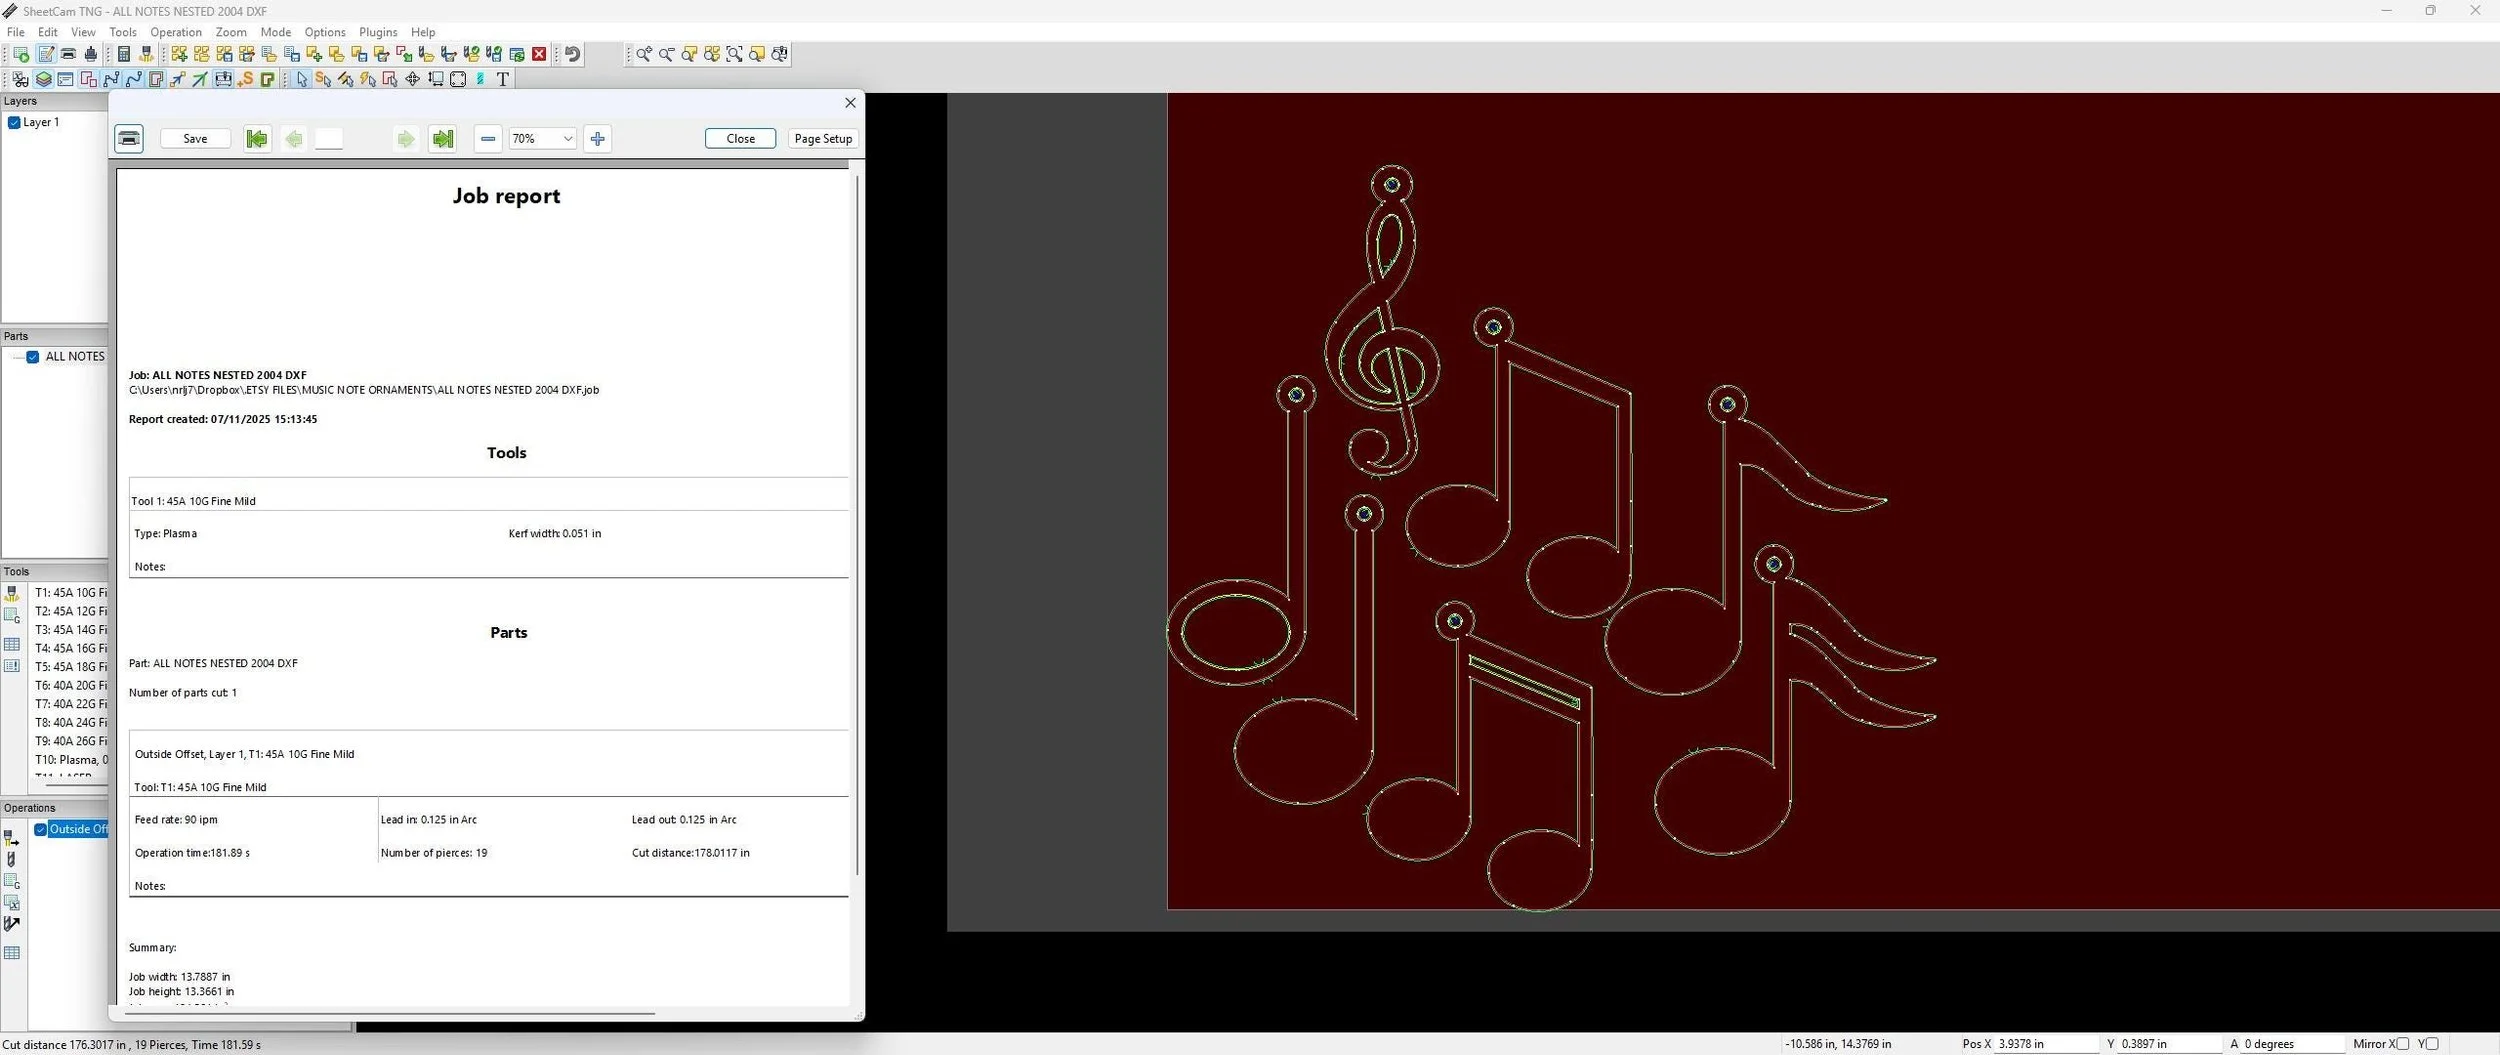
Task: Click 'Number of pierces: 19' text
Action: 434,853
